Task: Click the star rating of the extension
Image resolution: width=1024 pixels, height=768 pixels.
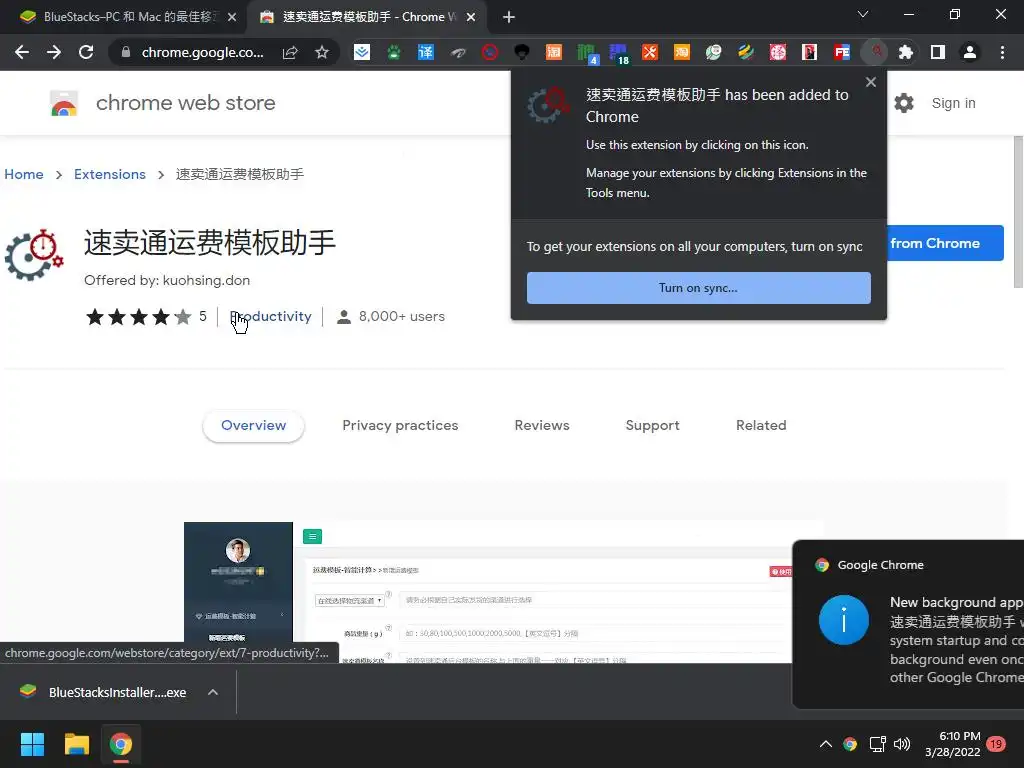Action: (x=138, y=317)
